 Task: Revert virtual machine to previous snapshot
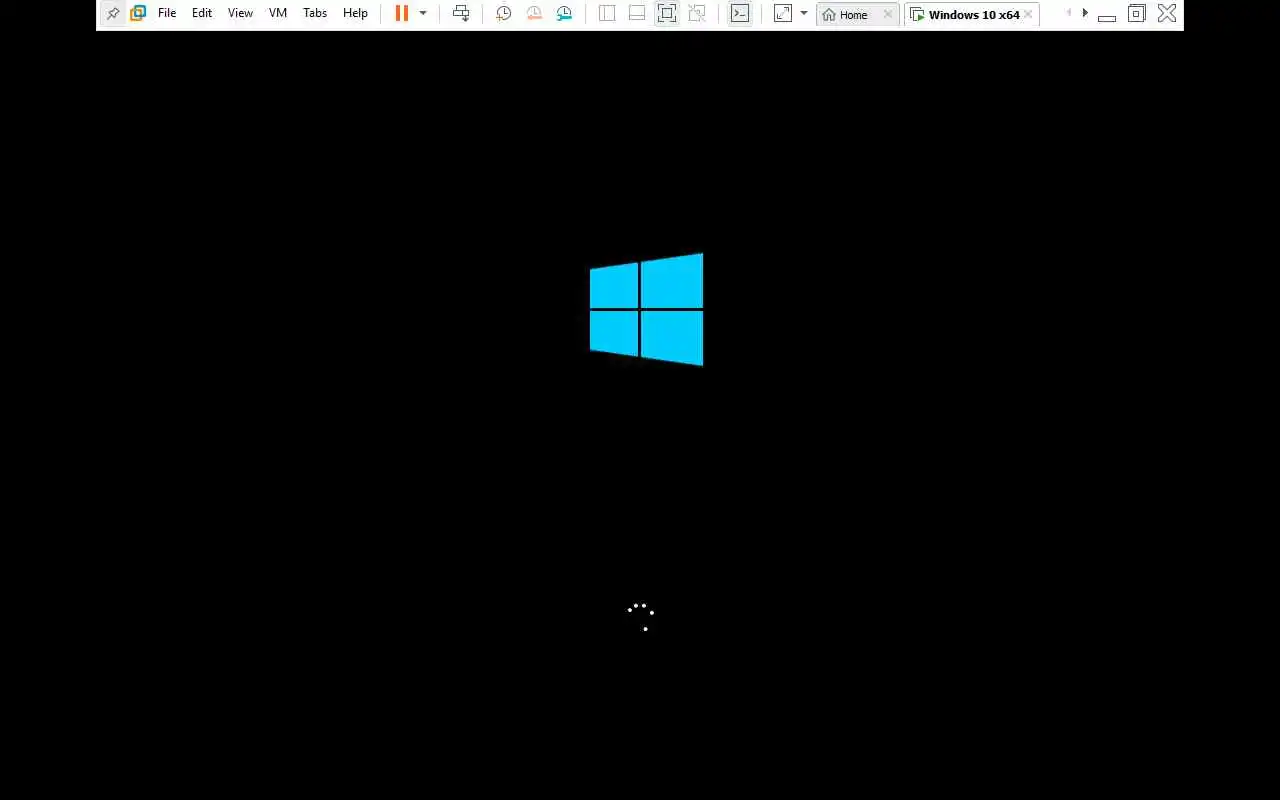(x=534, y=13)
